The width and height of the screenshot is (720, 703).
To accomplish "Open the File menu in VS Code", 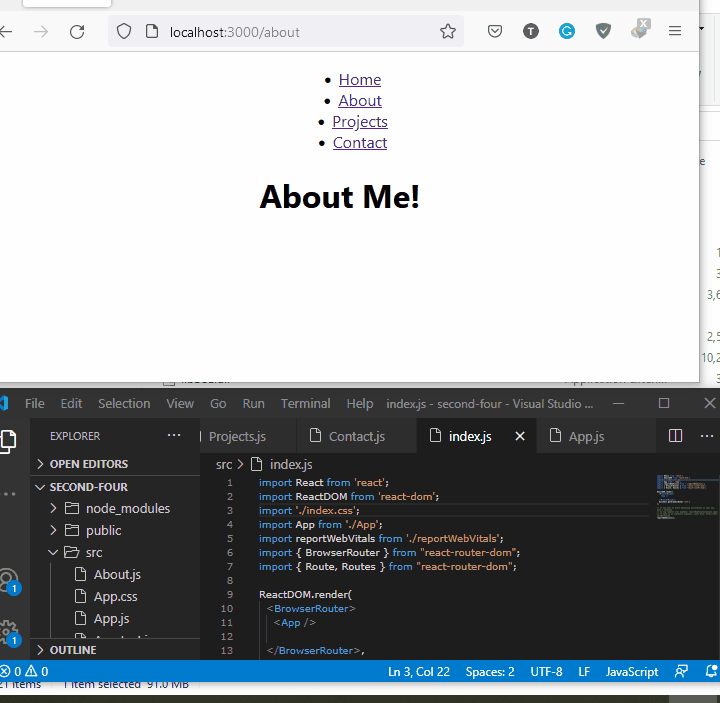I will (x=35, y=404).
